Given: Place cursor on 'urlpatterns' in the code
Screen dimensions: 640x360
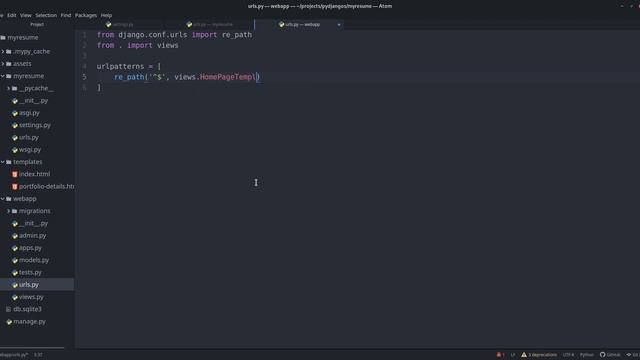Looking at the screenshot, I should pos(120,66).
